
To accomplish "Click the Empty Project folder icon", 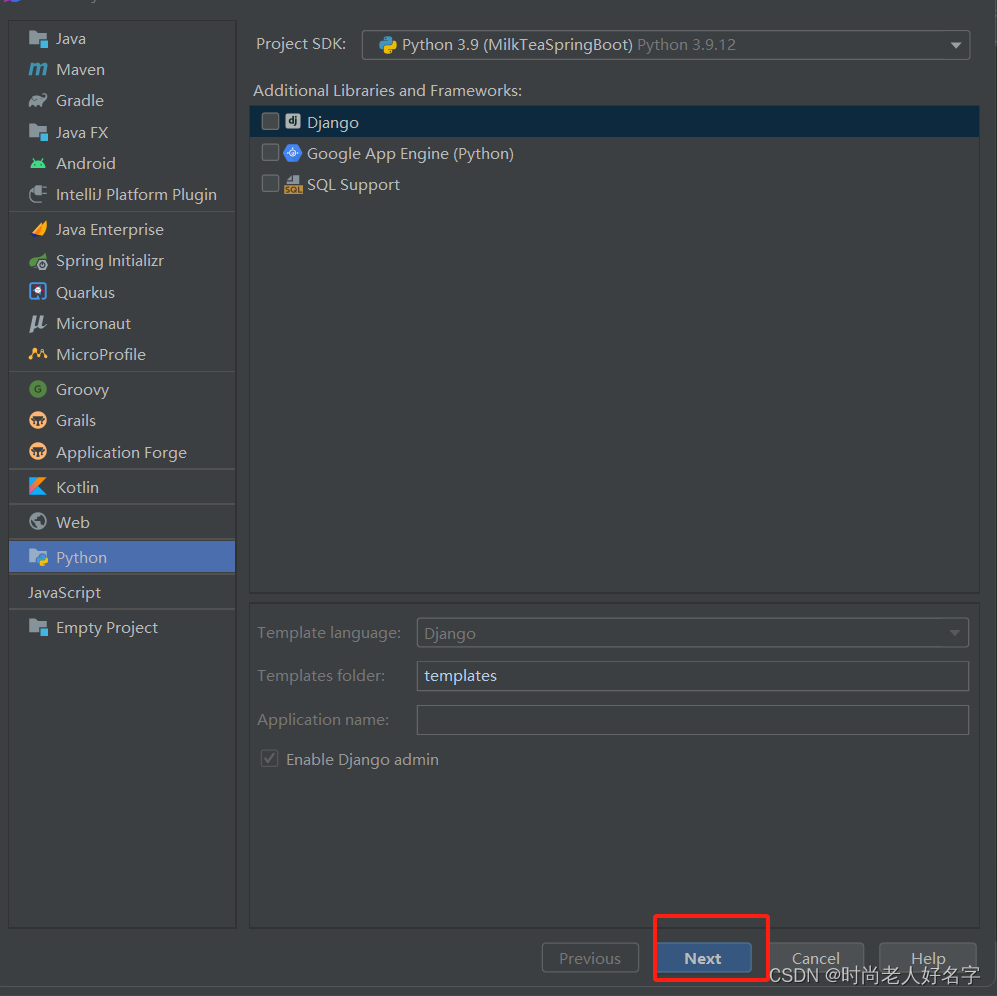I will [x=38, y=627].
